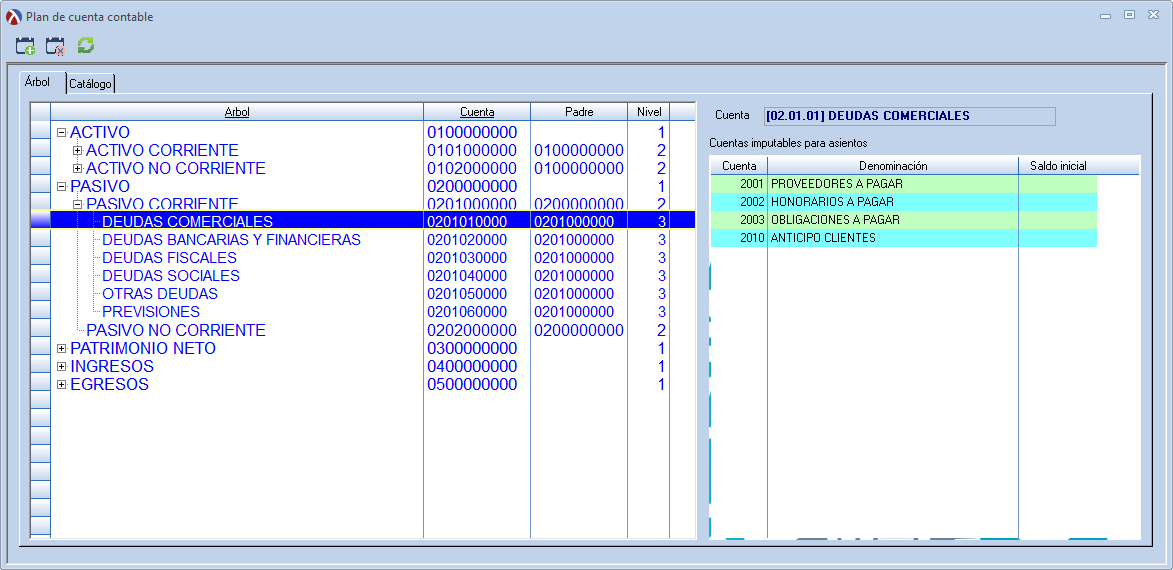Click the Nivel column header
The image size is (1173, 570).
(649, 111)
